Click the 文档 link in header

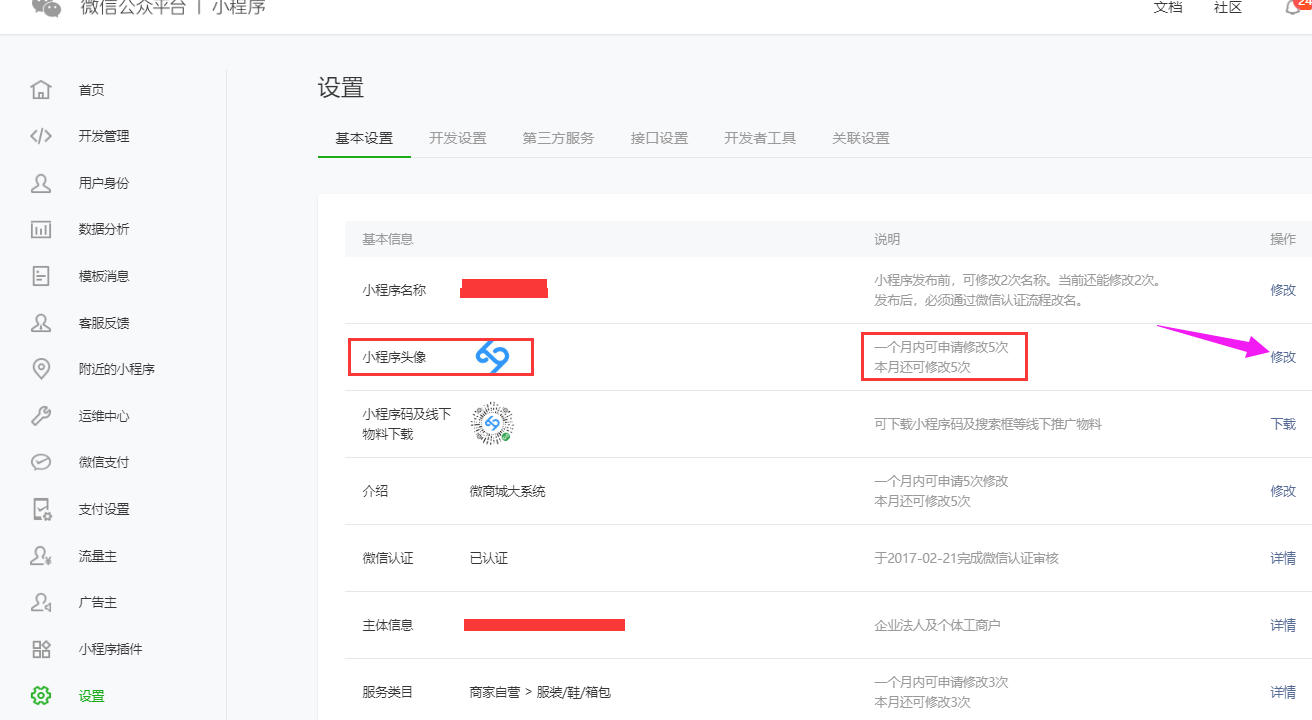[x=1167, y=8]
